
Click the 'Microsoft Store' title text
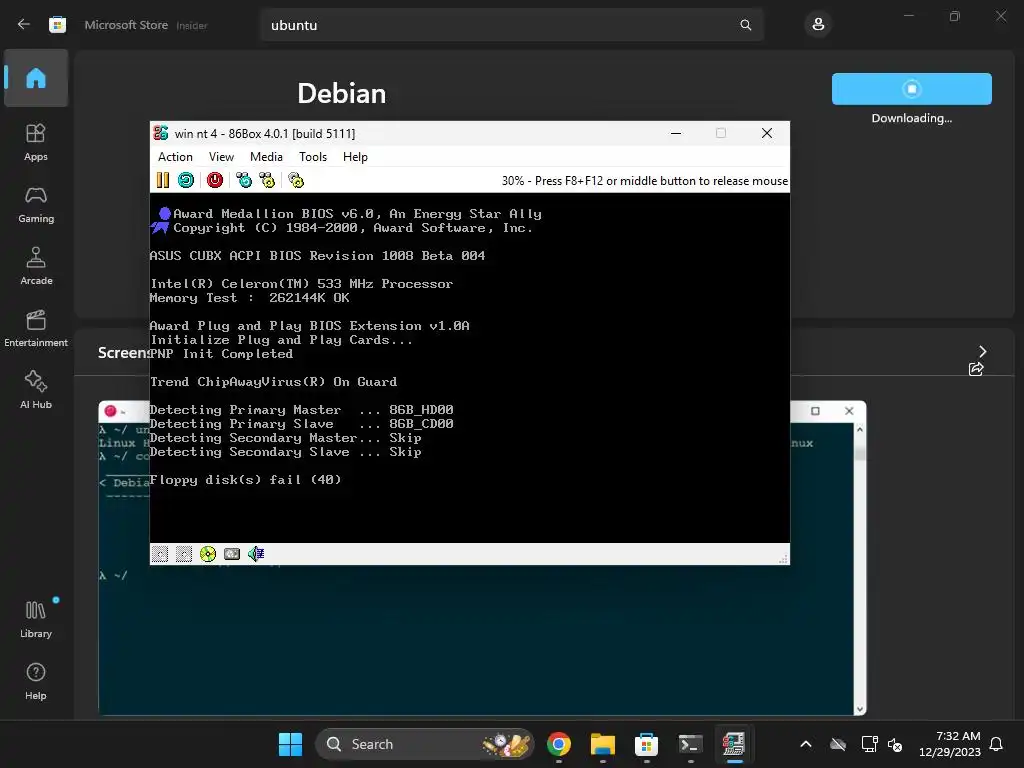(126, 25)
